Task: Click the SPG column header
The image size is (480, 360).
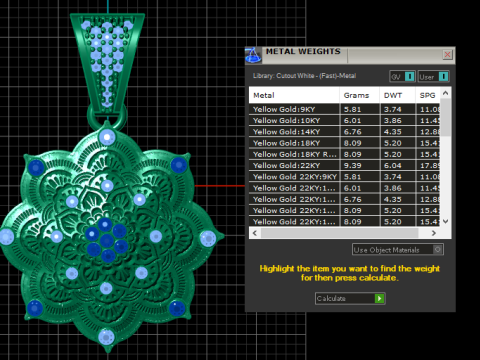Action: click(428, 95)
